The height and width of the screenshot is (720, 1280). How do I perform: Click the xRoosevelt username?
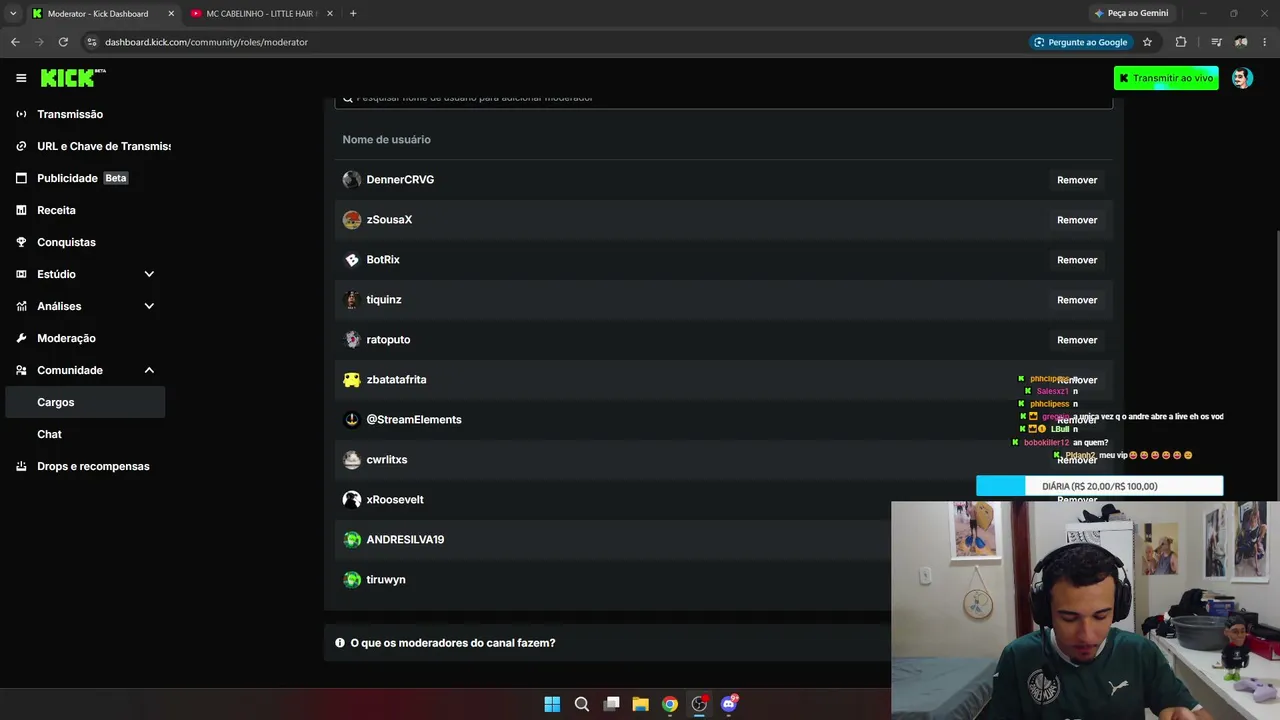pyautogui.click(x=395, y=500)
